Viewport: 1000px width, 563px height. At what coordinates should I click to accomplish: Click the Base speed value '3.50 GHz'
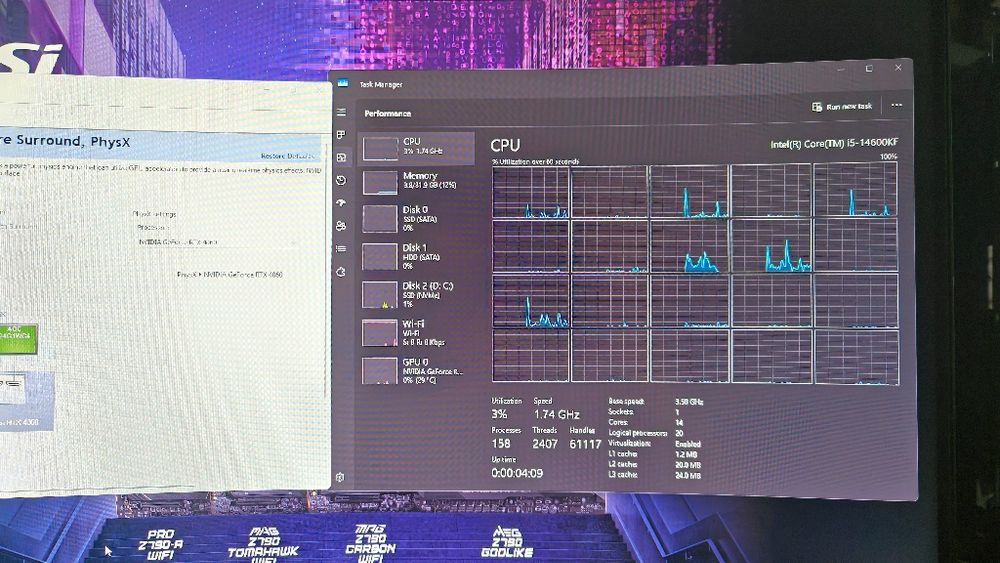click(689, 402)
